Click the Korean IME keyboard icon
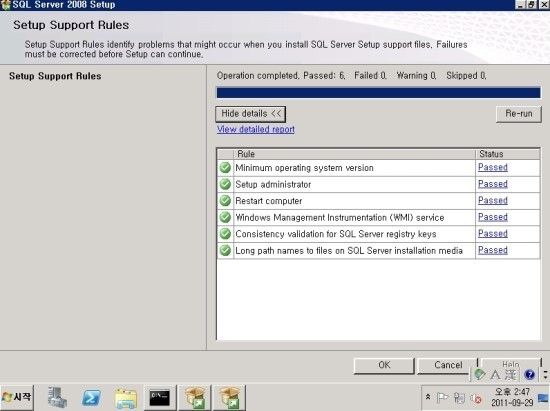The image size is (550, 411). [x=479, y=374]
